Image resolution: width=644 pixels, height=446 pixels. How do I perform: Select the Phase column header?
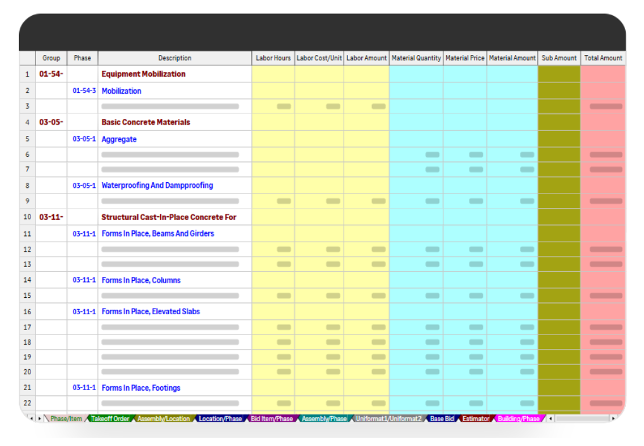pyautogui.click(x=82, y=58)
